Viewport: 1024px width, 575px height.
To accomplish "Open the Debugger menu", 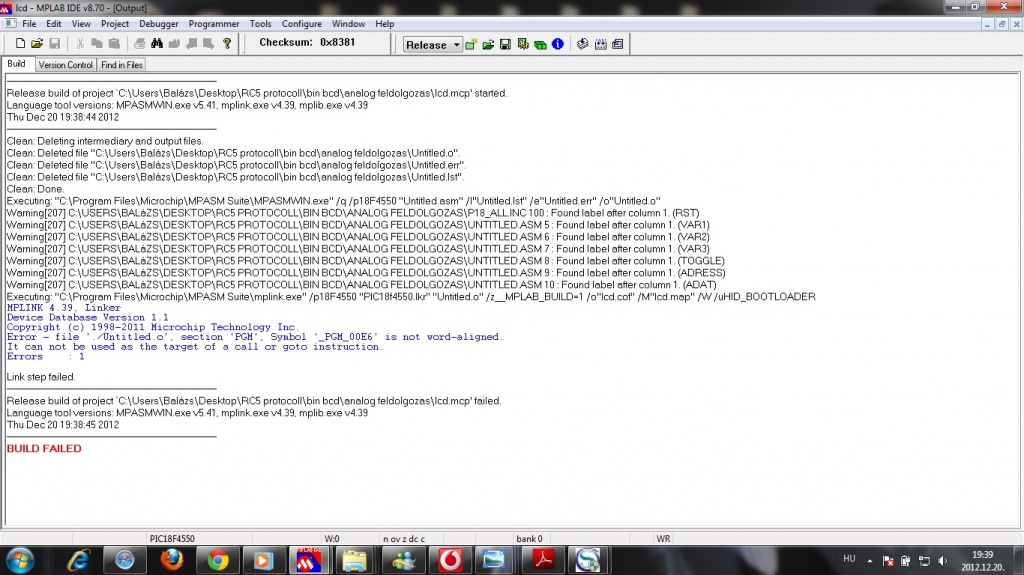I will coord(159,24).
